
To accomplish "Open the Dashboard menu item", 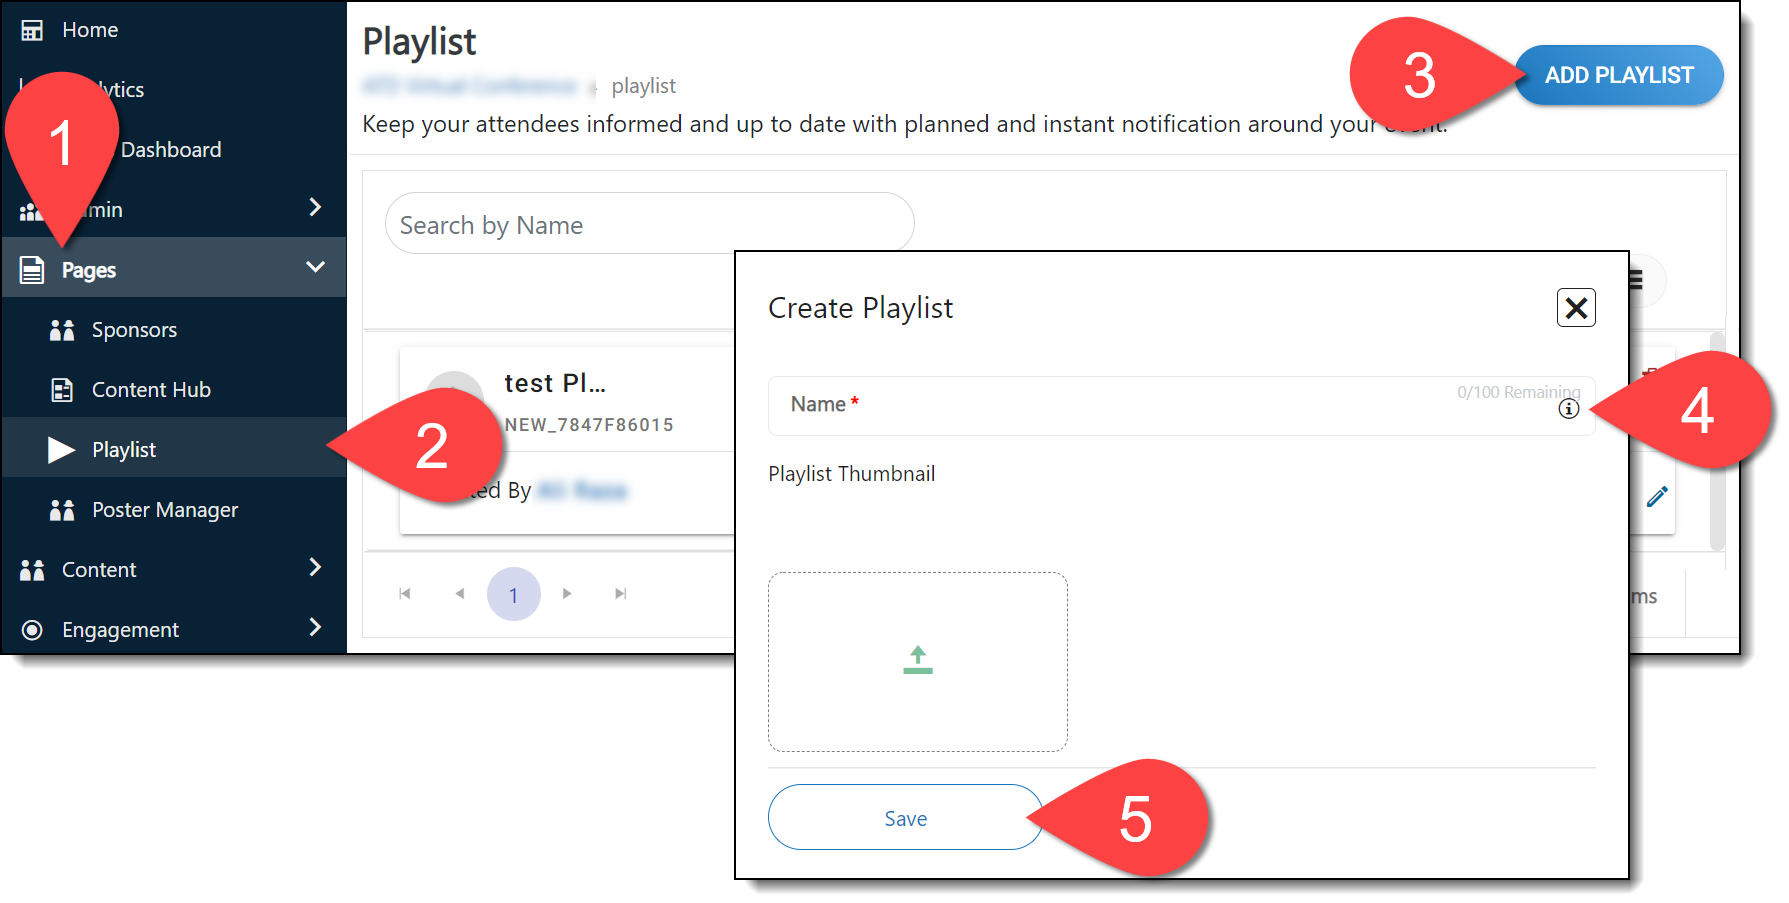I will pos(171,150).
